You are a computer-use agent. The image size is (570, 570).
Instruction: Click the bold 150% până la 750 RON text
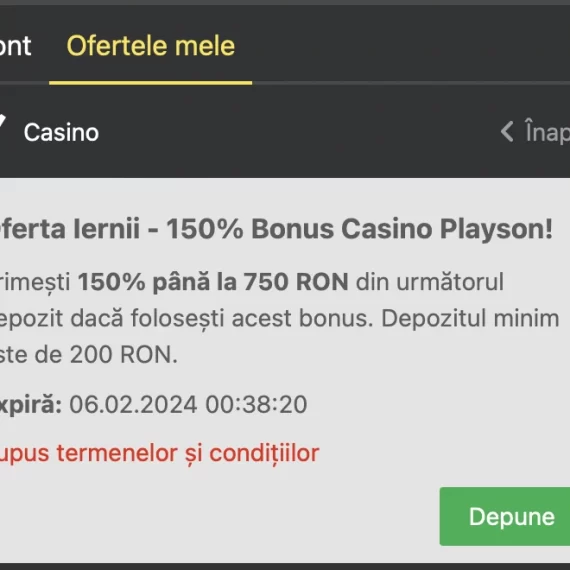click(x=213, y=282)
